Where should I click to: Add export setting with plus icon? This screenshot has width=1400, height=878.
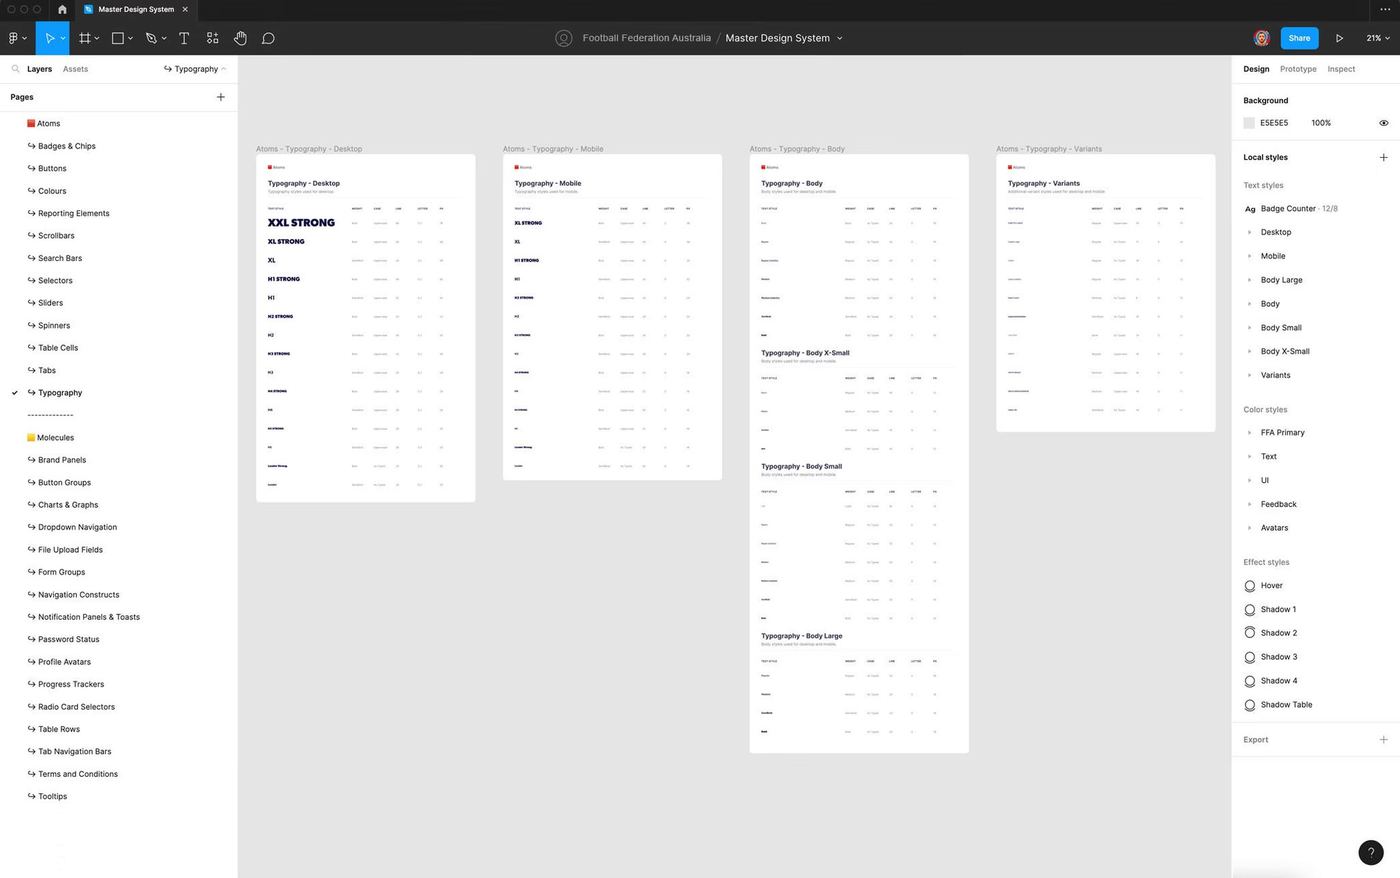tap(1384, 740)
